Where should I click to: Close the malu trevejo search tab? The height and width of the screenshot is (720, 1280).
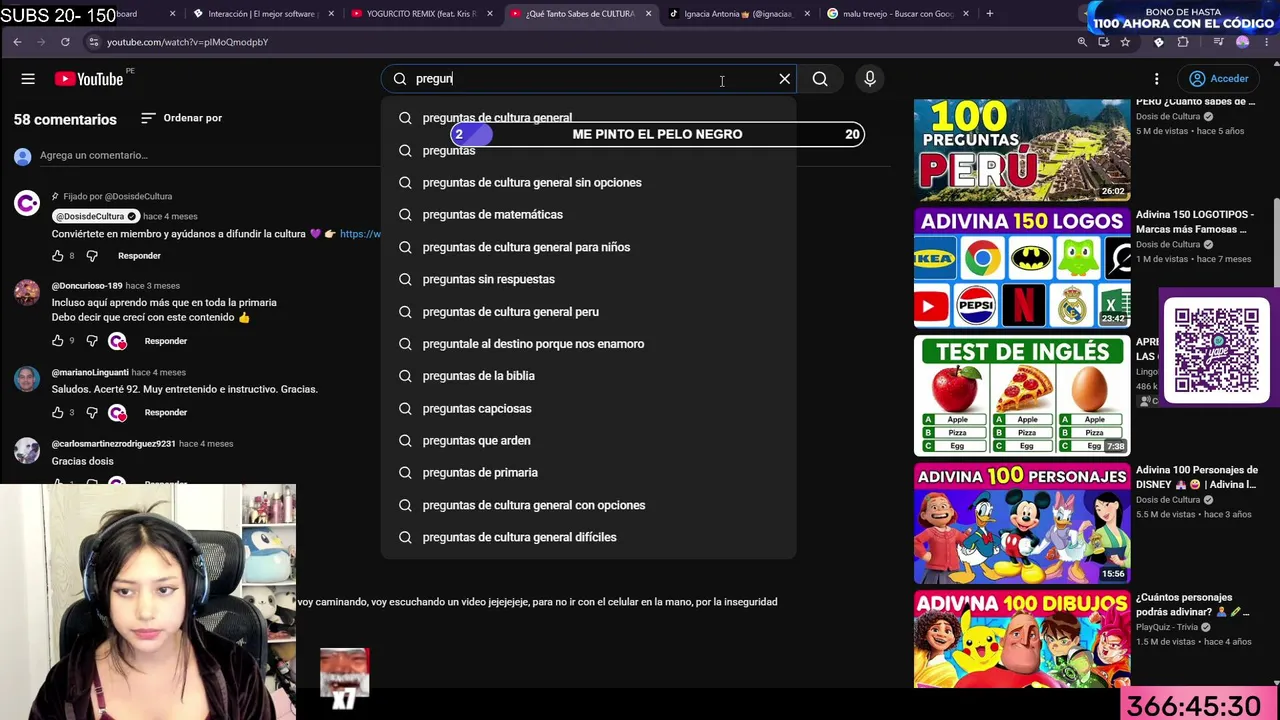pos(966,14)
